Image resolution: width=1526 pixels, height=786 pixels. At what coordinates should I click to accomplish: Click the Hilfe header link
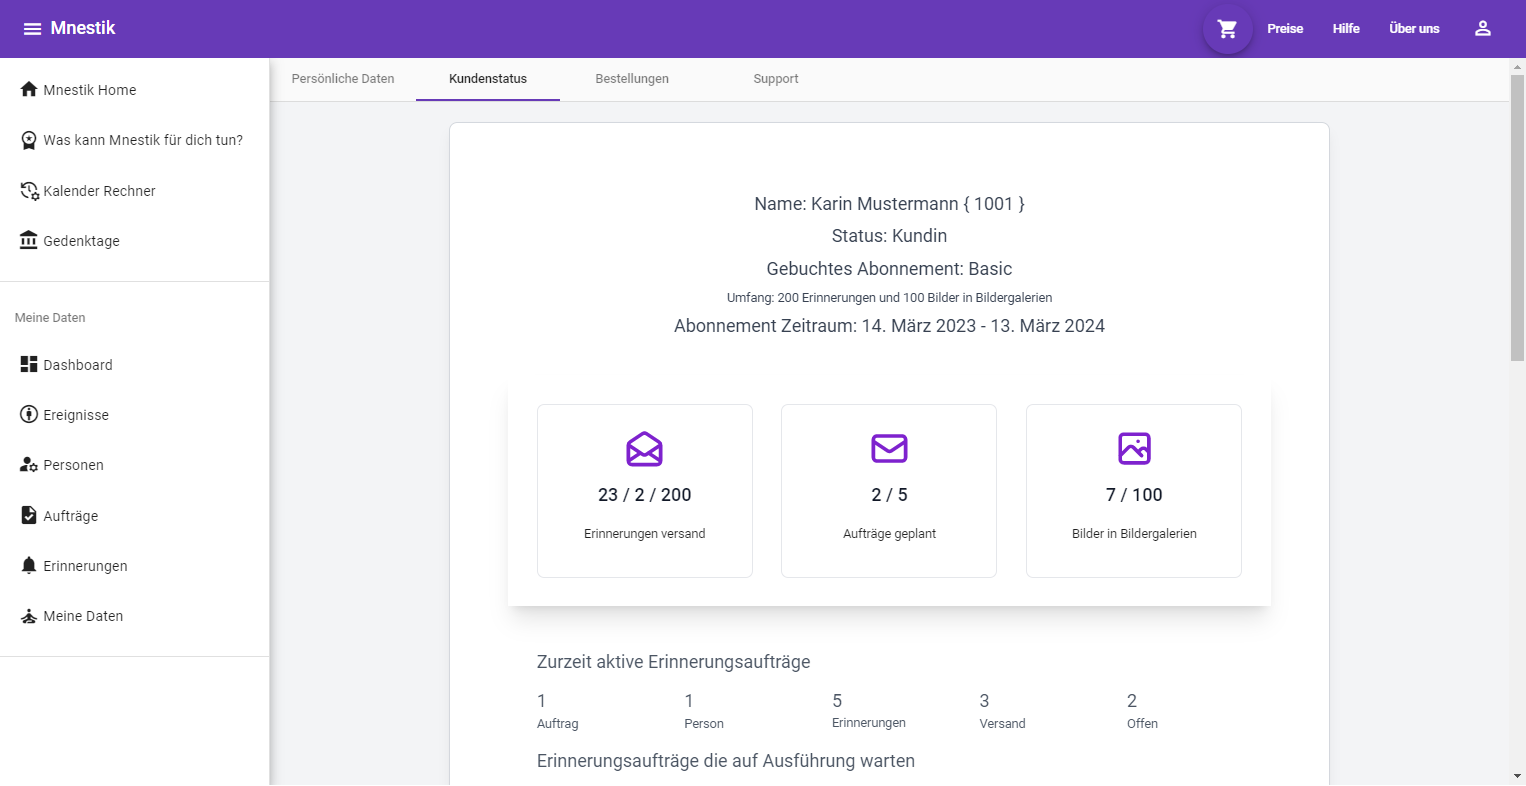1346,29
